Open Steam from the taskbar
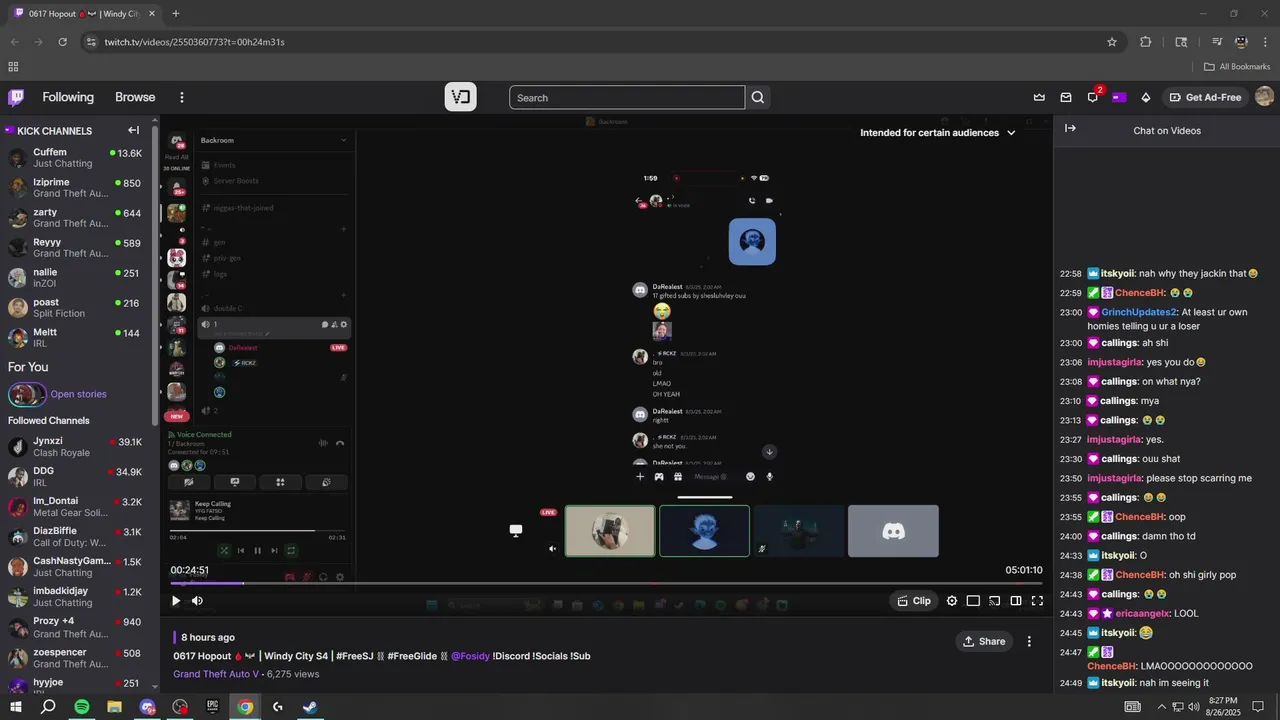This screenshot has width=1280, height=720. (310, 707)
